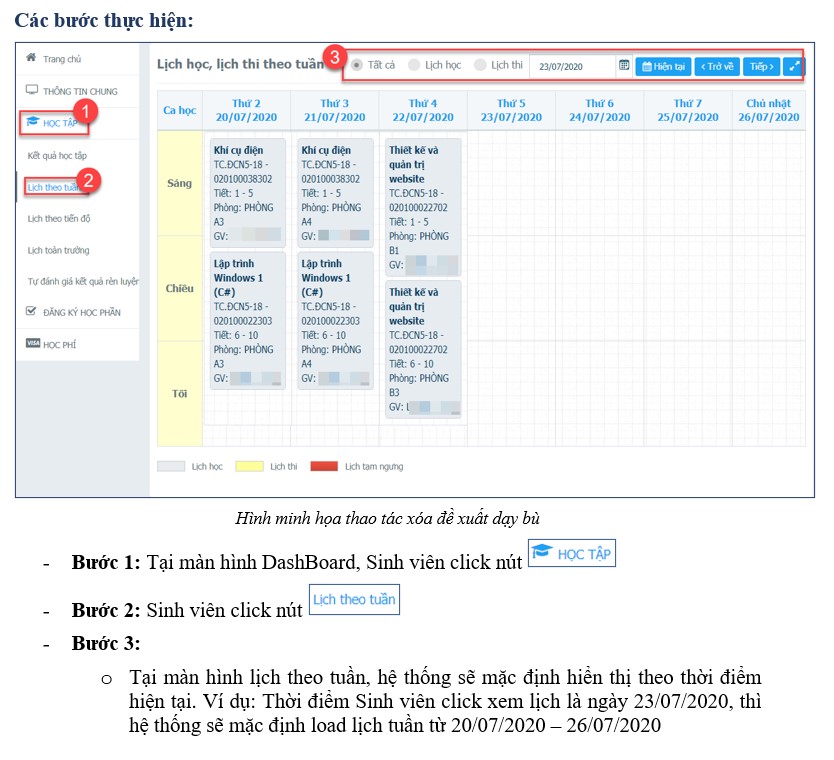This screenshot has width=834, height=760.
Task: Click the Hiện tại button
Action: coord(663,66)
